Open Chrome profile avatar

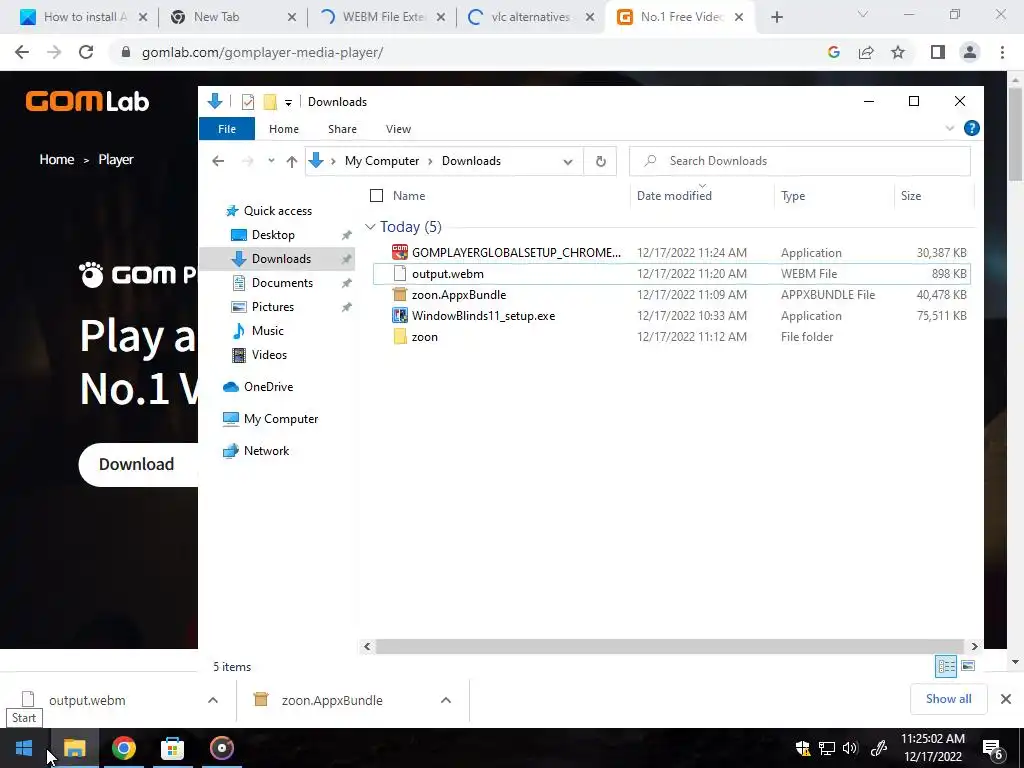pyautogui.click(x=970, y=52)
